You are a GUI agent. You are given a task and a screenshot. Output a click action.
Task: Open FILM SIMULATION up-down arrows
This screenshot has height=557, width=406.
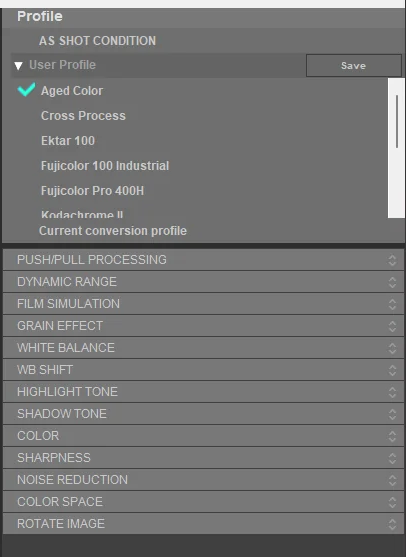point(392,304)
